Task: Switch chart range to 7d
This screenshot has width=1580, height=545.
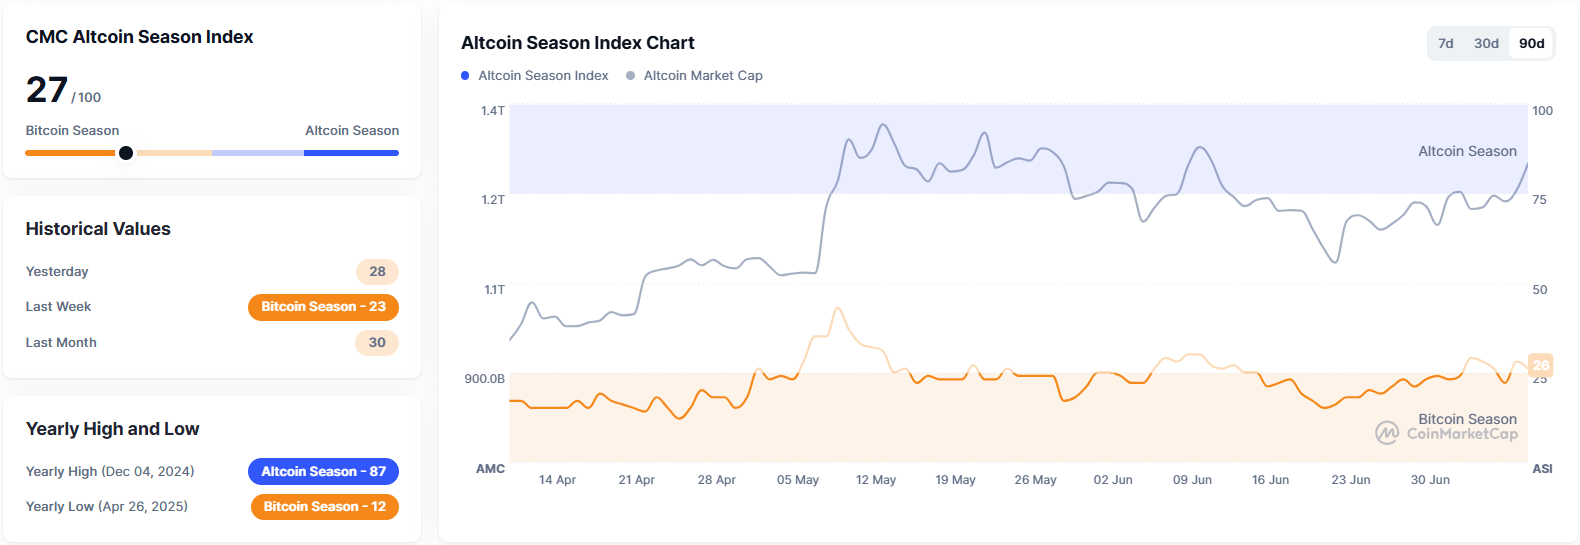Action: pos(1445,43)
